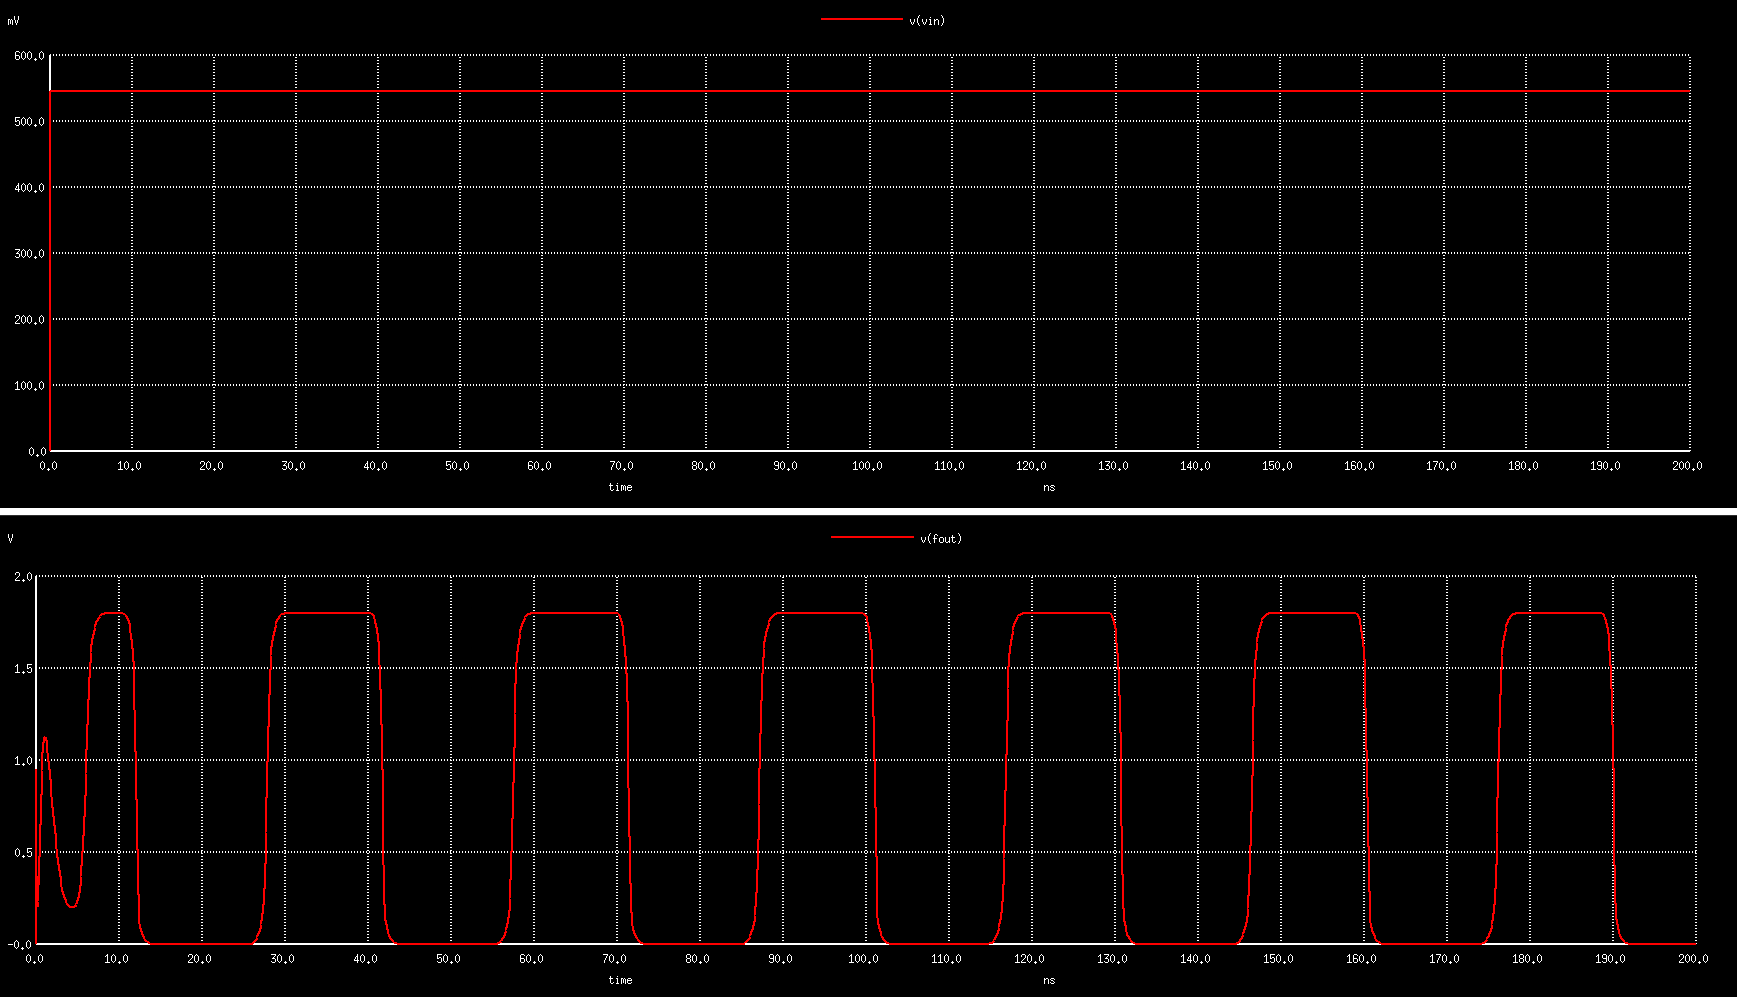The width and height of the screenshot is (1737, 997).
Task: Click the 110.0 time tick under vin plot
Action: [x=949, y=466]
